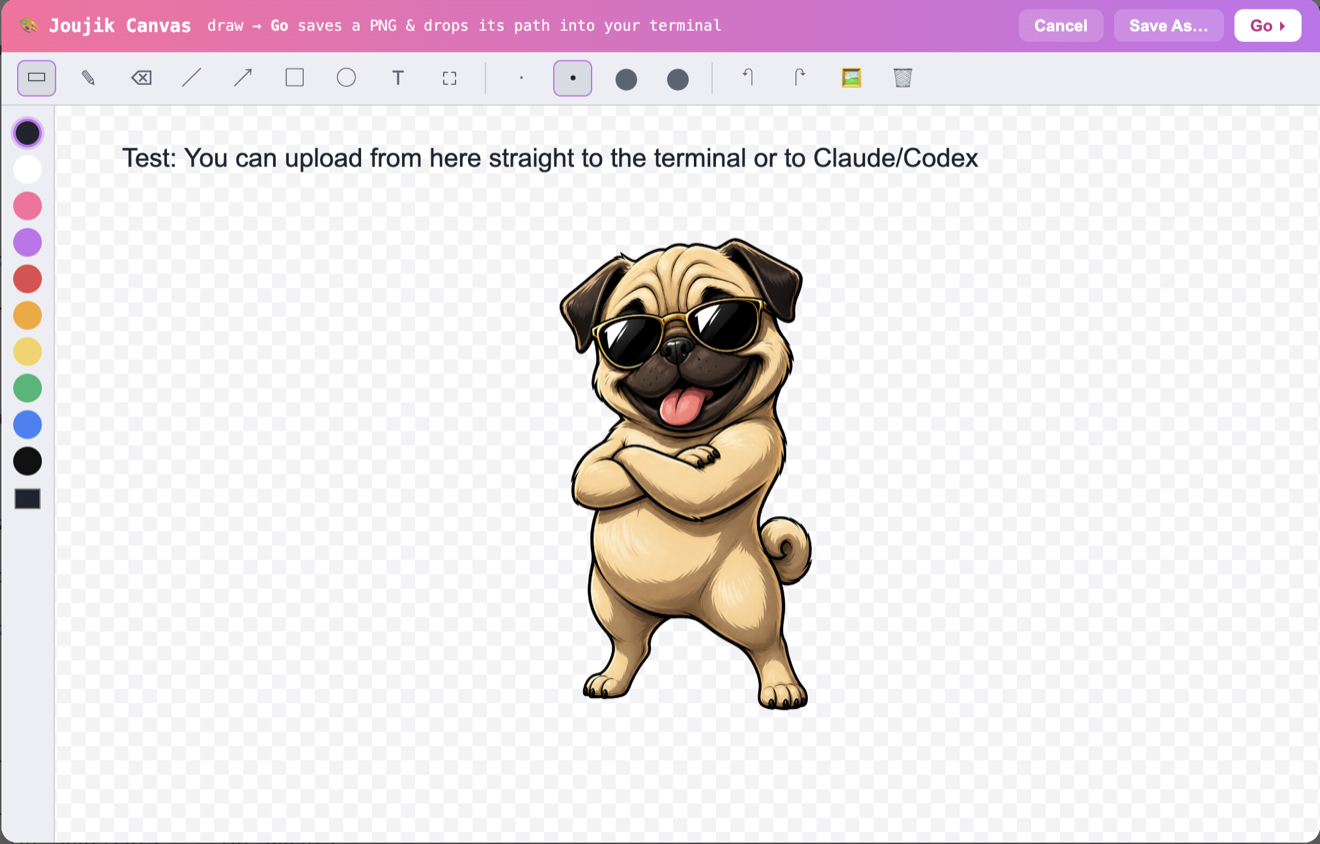
Task: Click the Cancel button
Action: coord(1061,26)
